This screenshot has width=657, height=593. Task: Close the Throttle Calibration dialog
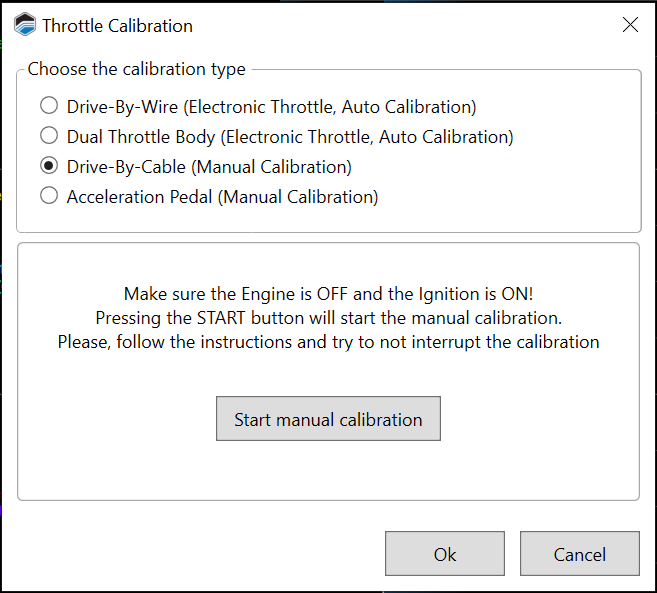630,25
